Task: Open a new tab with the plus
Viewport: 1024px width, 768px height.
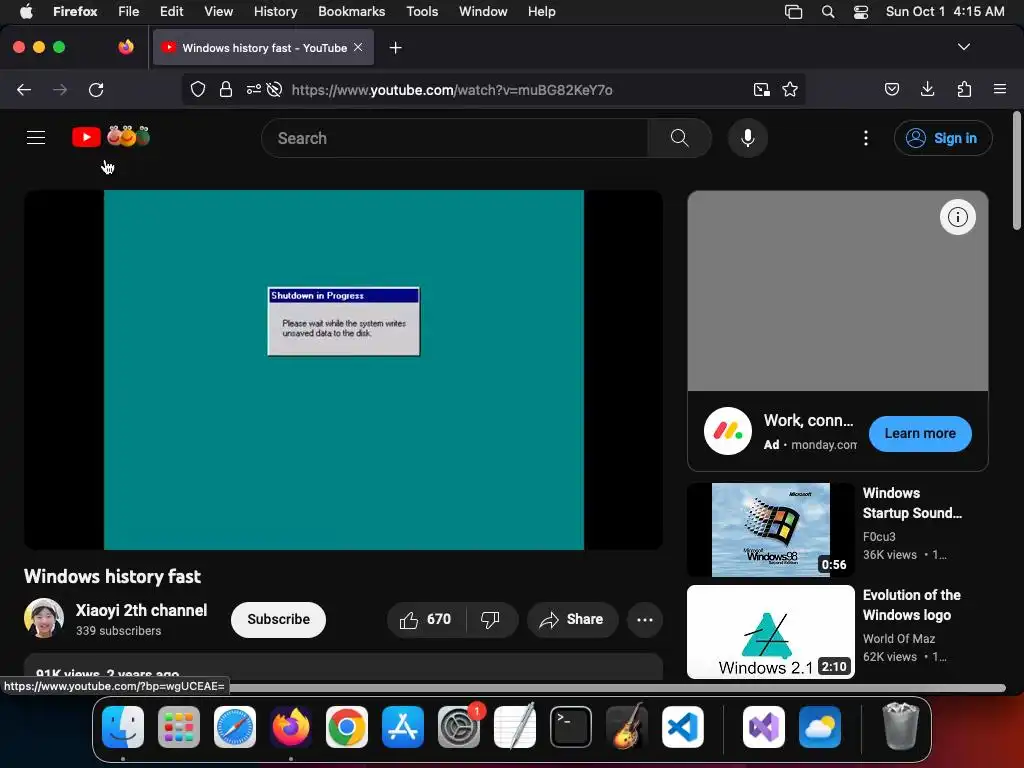Action: (395, 48)
